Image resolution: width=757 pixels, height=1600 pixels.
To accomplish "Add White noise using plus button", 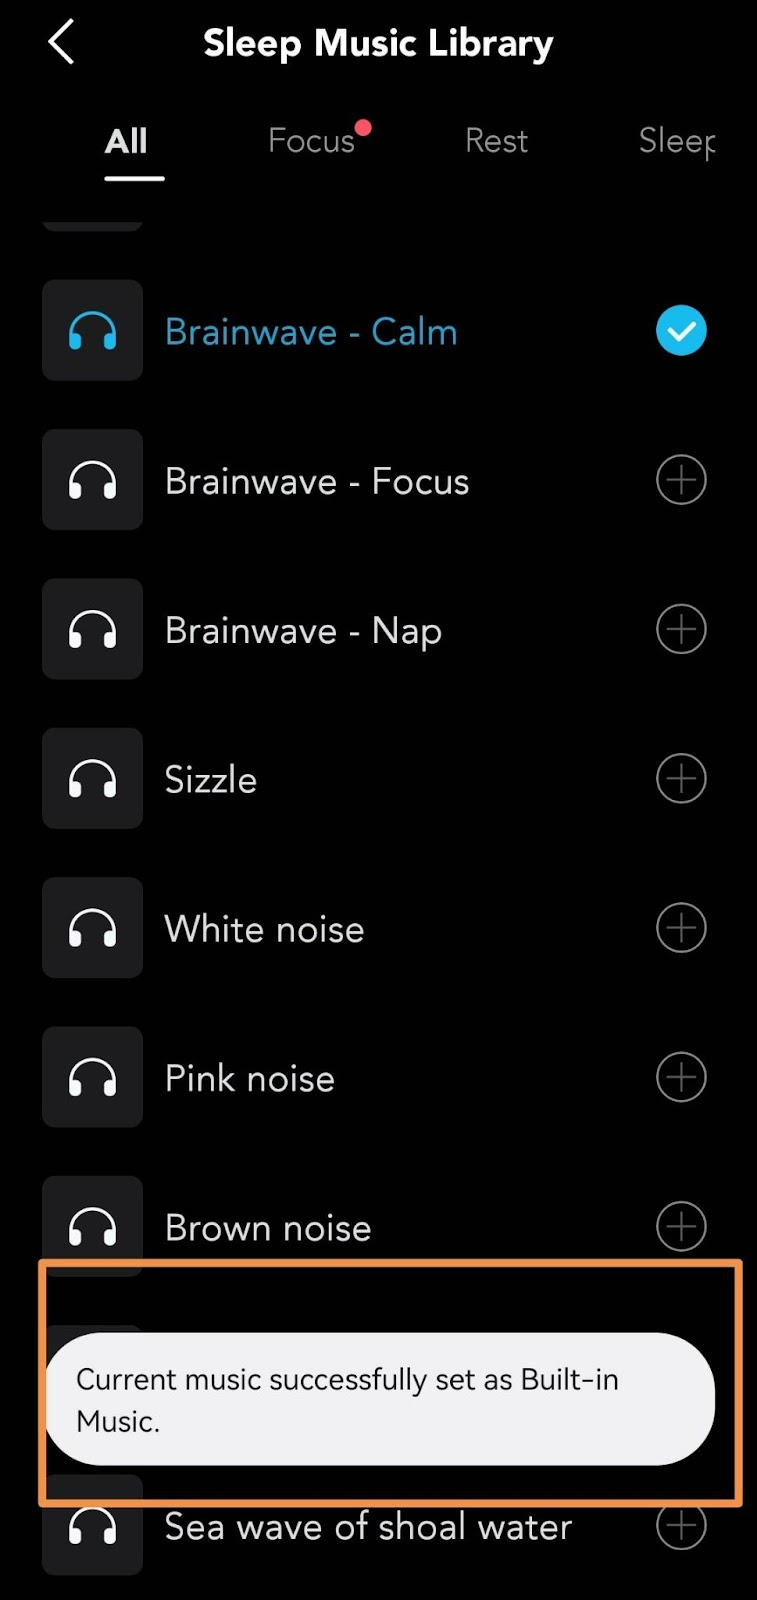I will point(681,928).
